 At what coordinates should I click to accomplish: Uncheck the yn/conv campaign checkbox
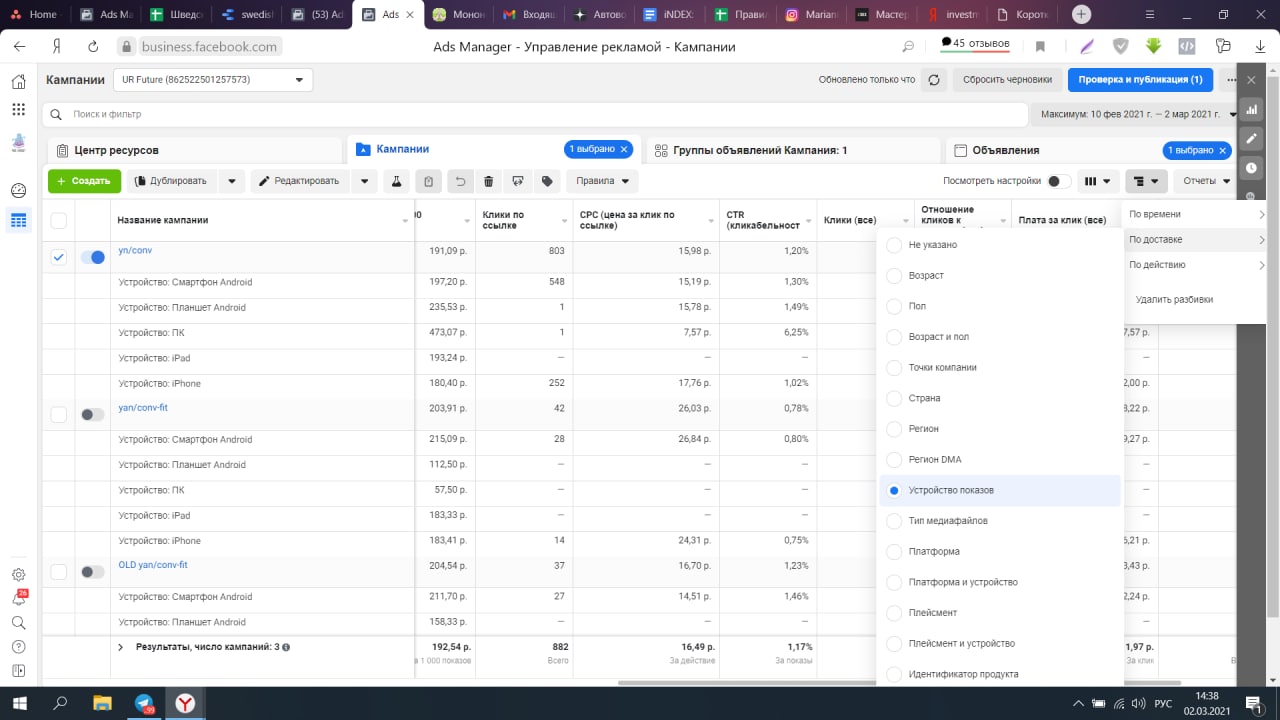59,257
